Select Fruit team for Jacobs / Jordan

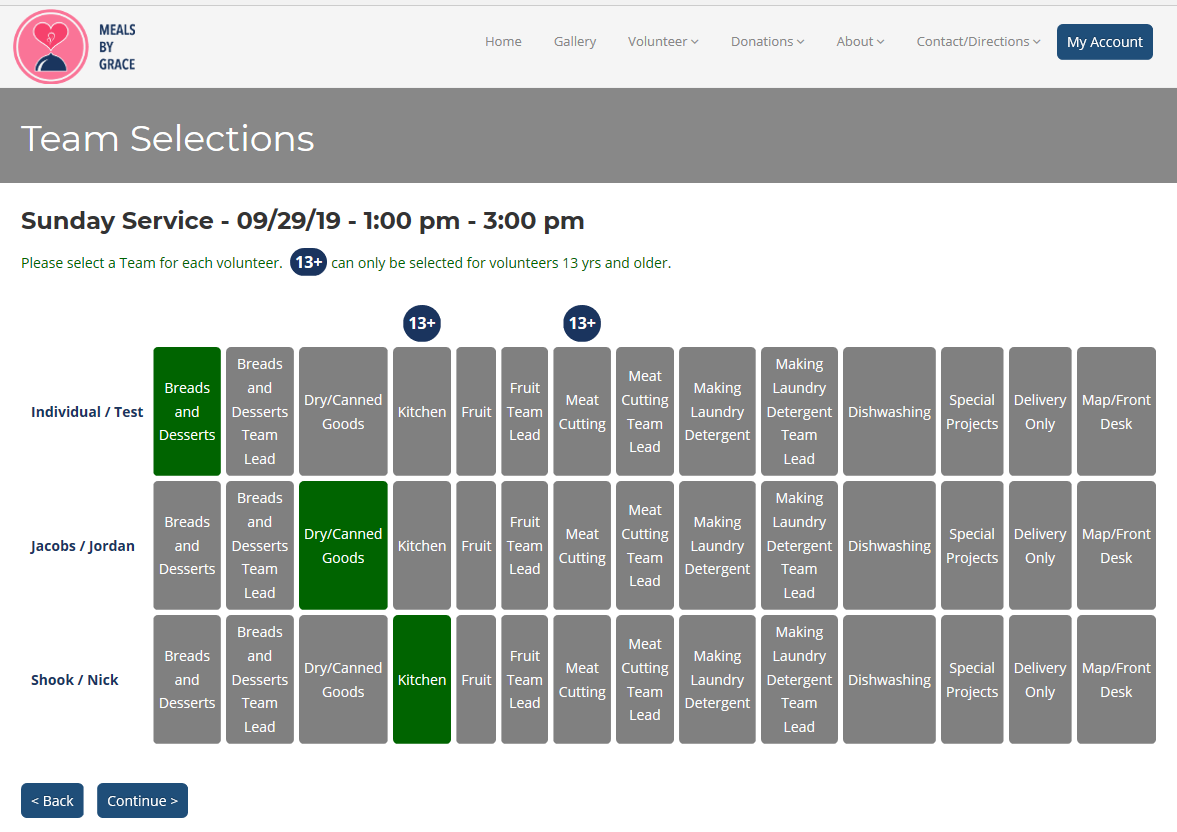[x=476, y=545]
